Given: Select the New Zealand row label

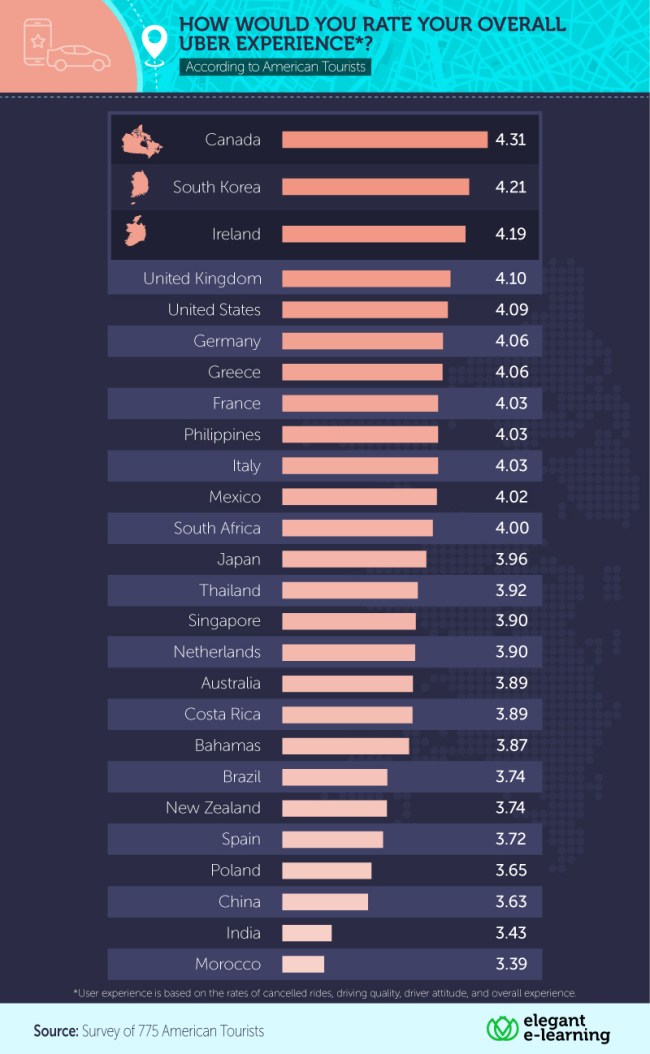Looking at the screenshot, I should click(x=213, y=808).
